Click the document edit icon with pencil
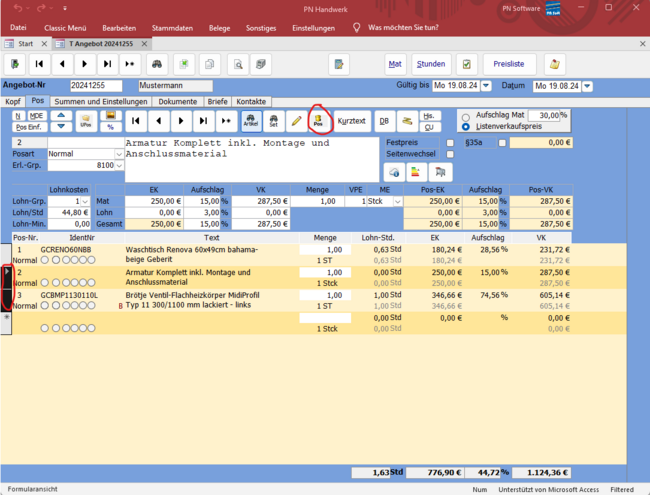The height and width of the screenshot is (495, 650). point(339,64)
